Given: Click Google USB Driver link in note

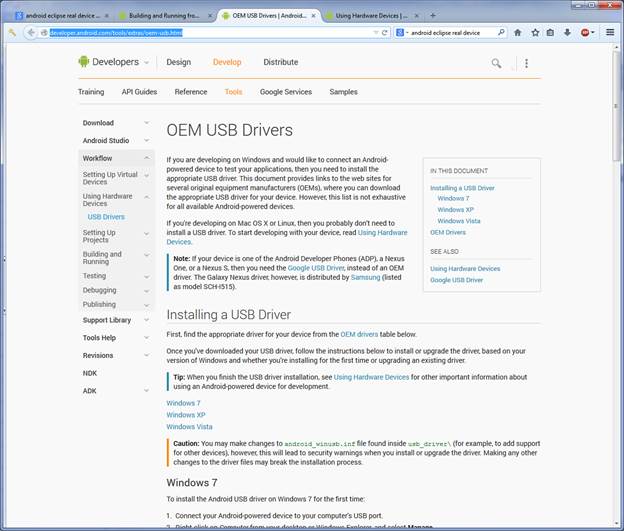Looking at the screenshot, I should 316,268.
